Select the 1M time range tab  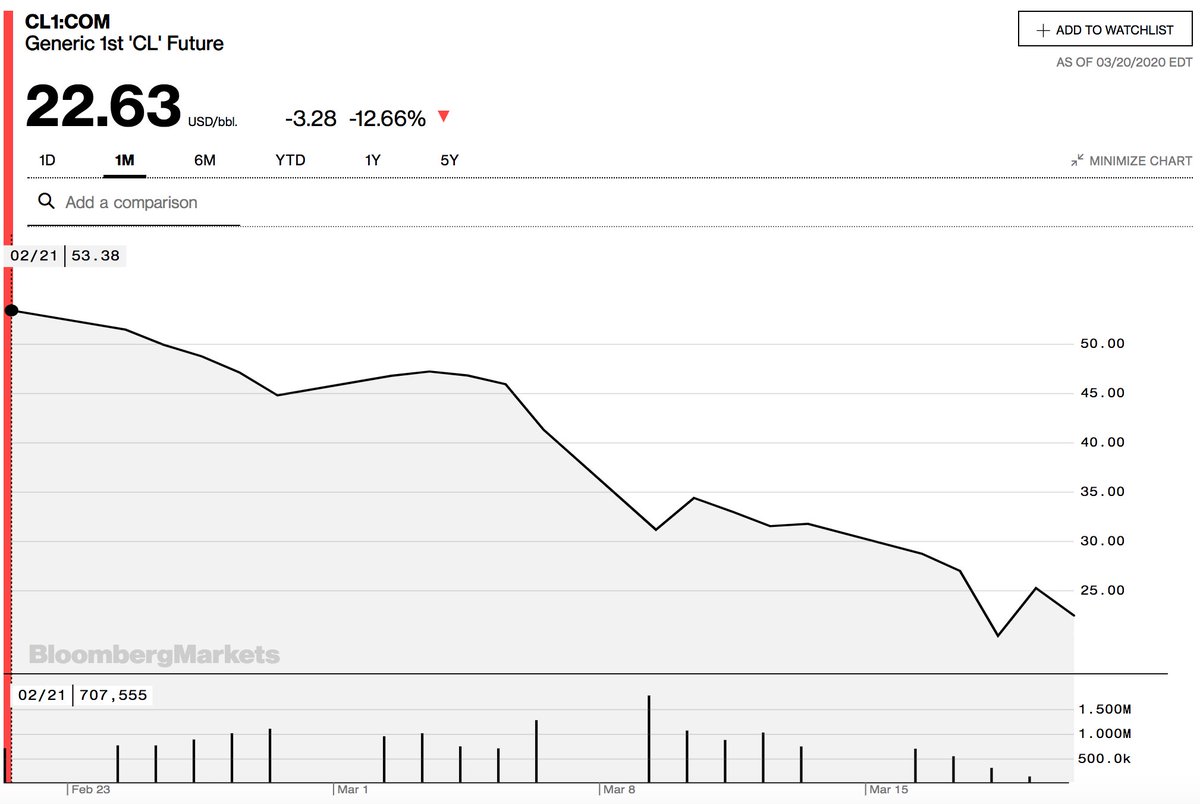pyautogui.click(x=125, y=160)
